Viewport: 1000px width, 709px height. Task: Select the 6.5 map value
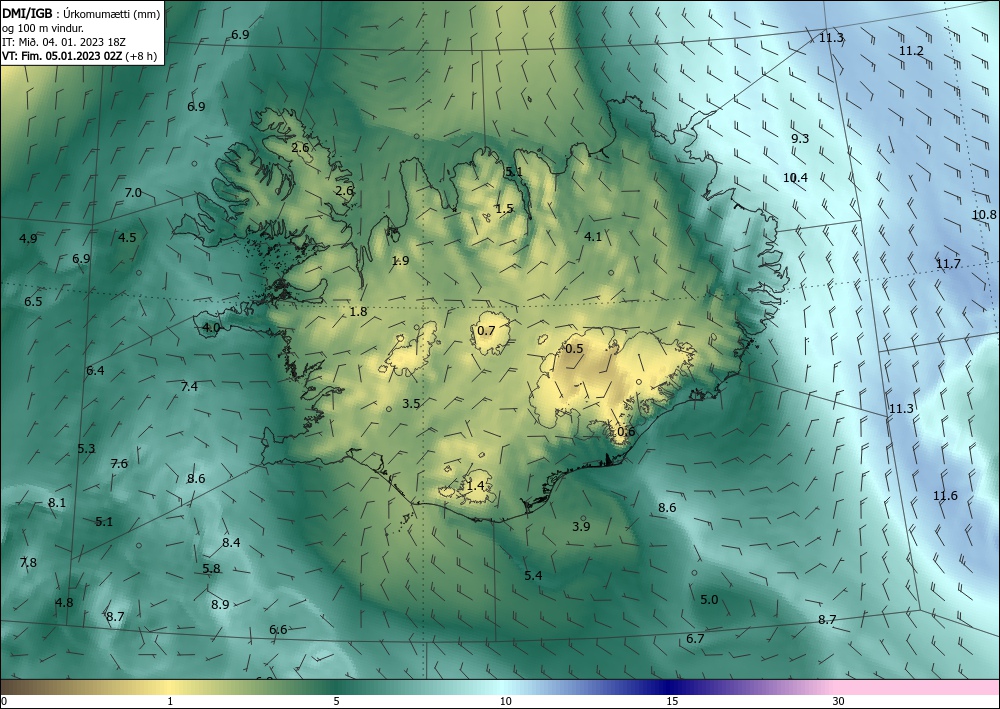[x=33, y=302]
